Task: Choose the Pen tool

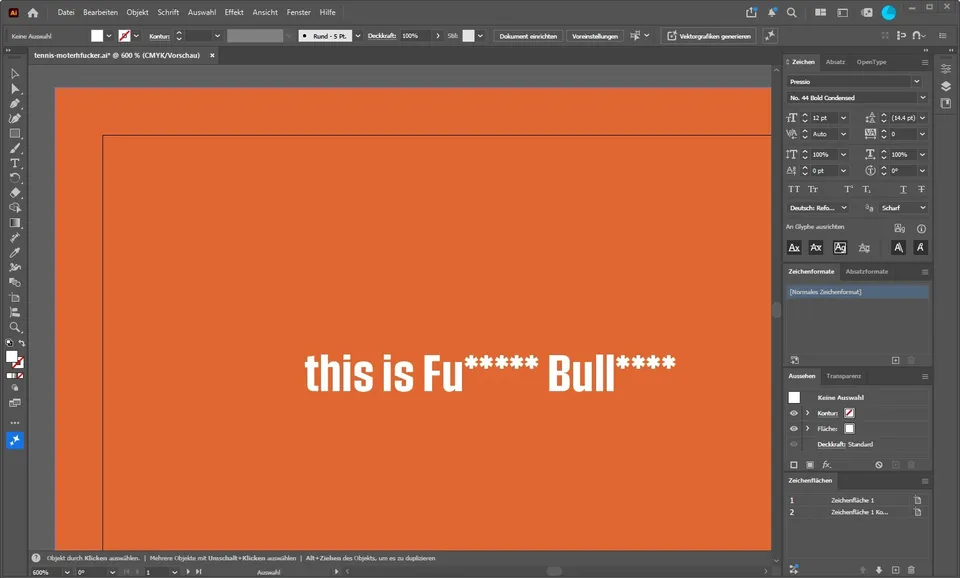Action: tap(15, 103)
